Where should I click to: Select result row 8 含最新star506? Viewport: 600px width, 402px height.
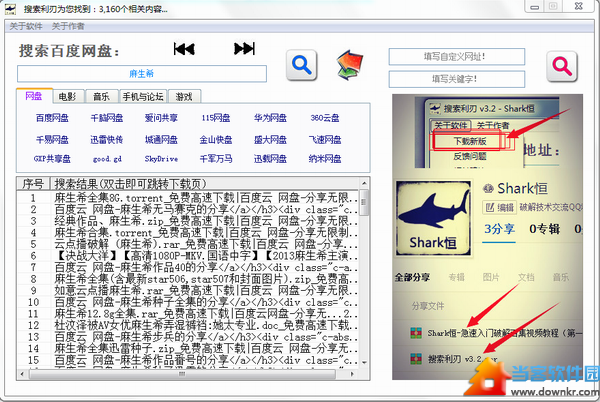(x=188, y=279)
